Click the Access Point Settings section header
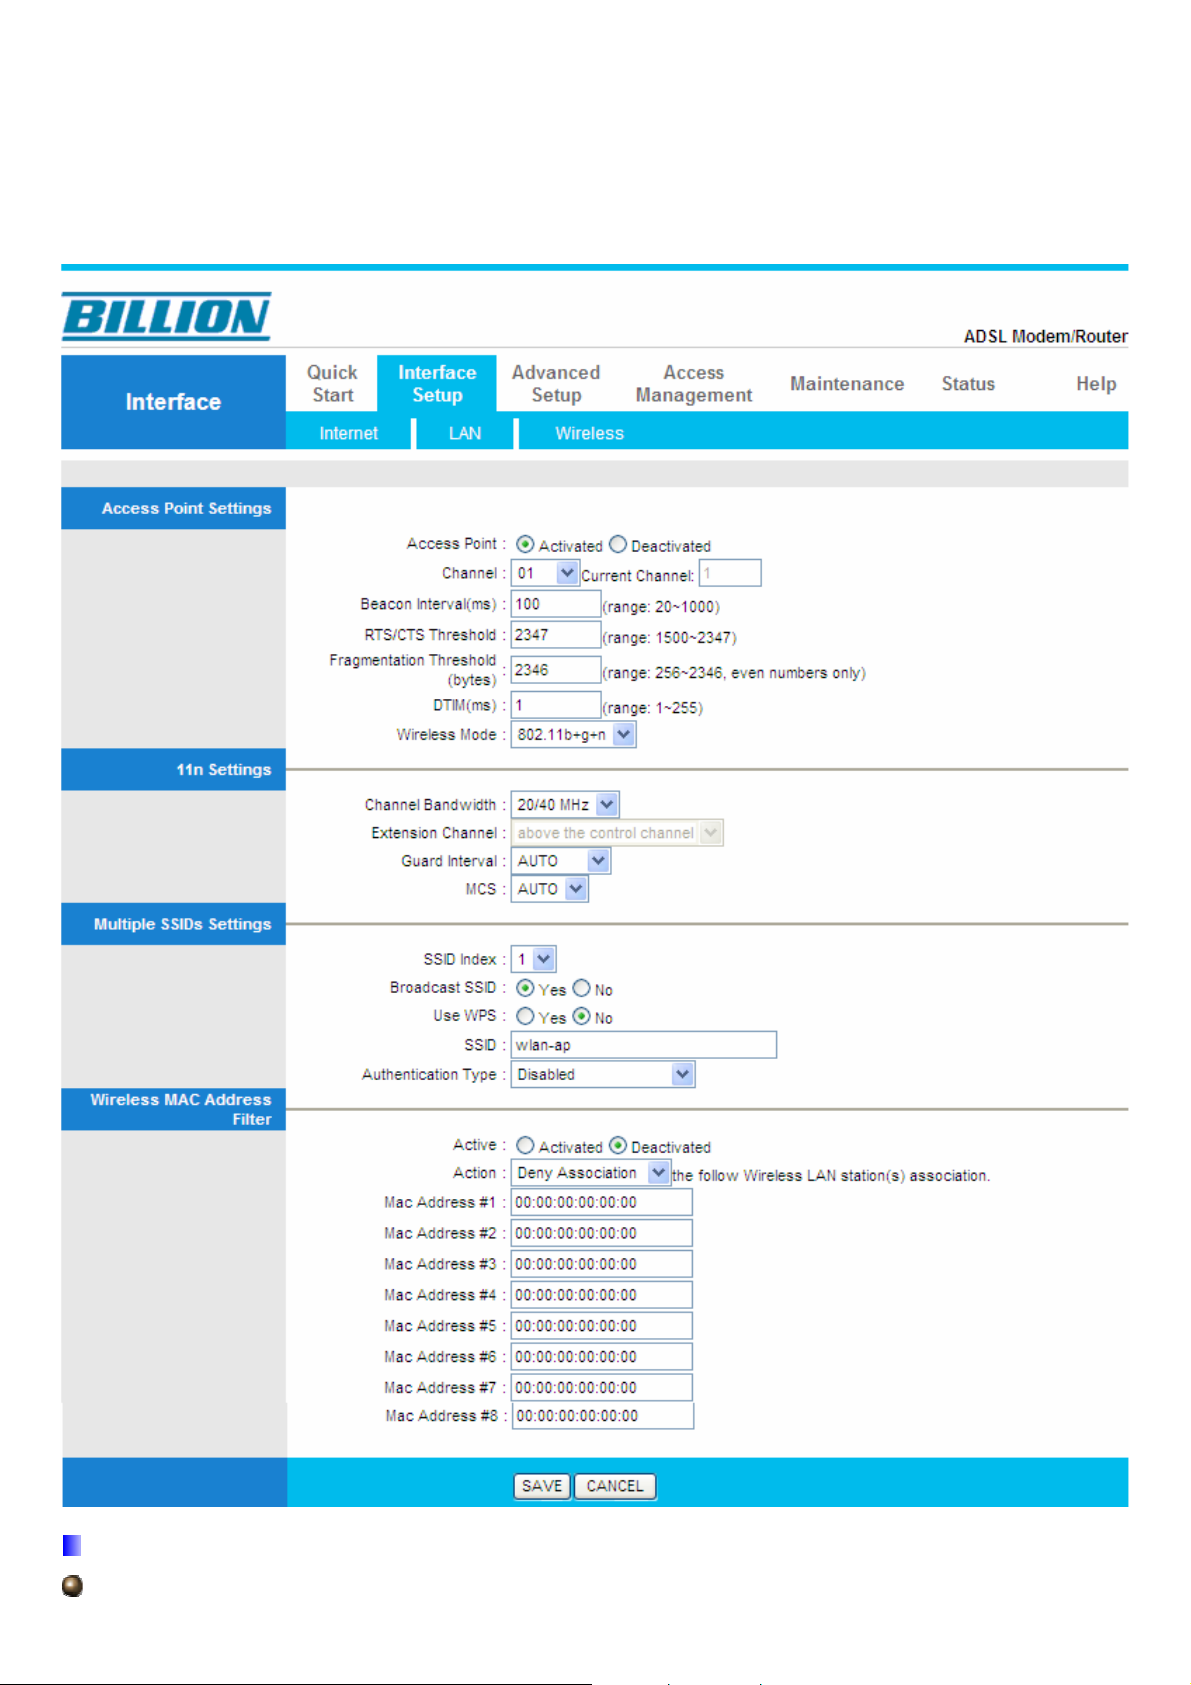Image resolution: width=1191 pixels, height=1685 pixels. [x=173, y=508]
